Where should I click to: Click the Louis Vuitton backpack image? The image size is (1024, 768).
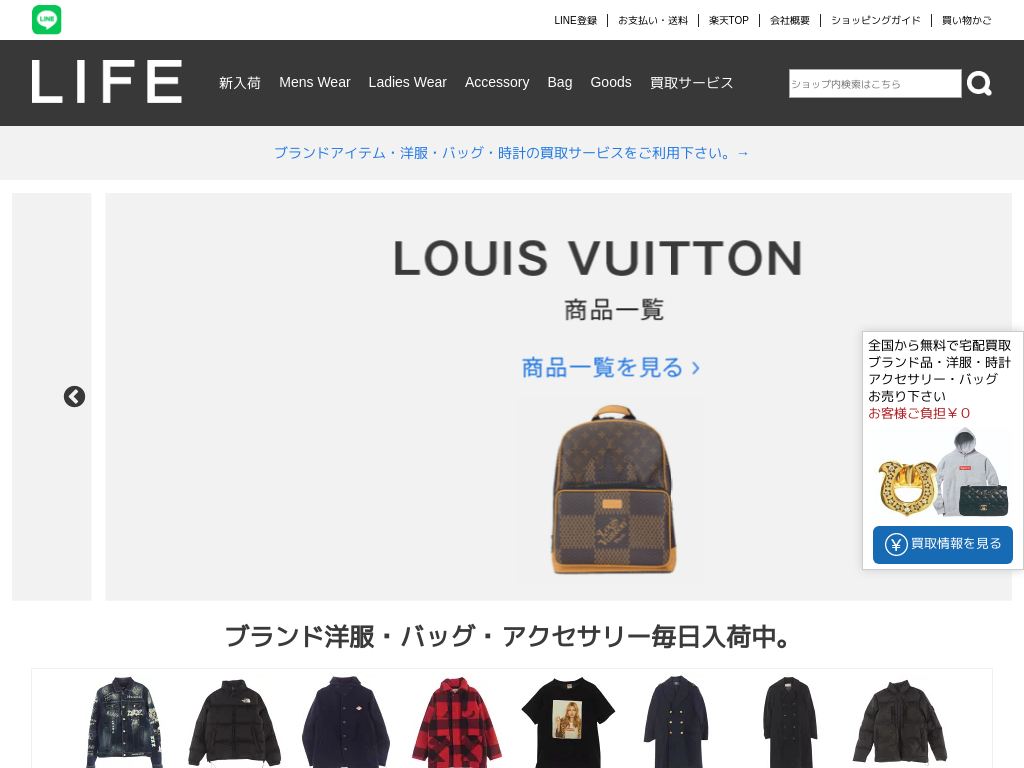612,490
